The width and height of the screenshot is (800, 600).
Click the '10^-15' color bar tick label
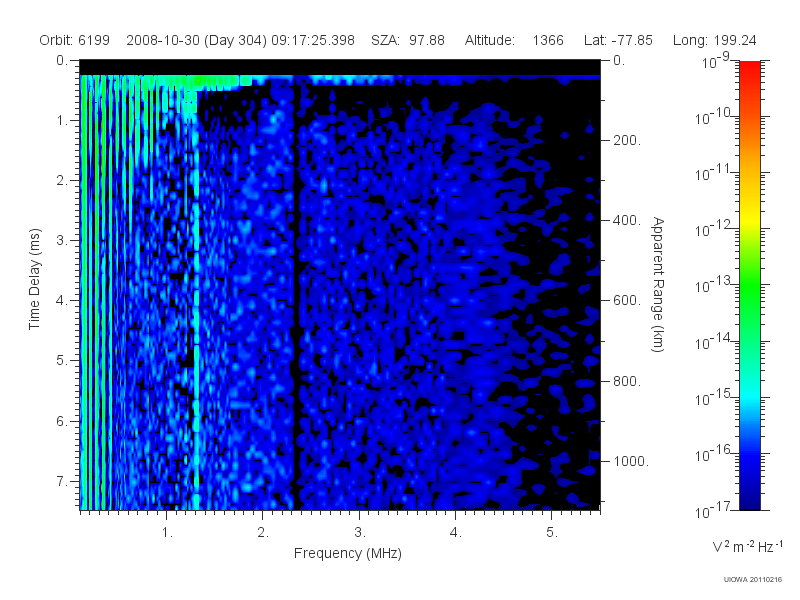click(712, 397)
